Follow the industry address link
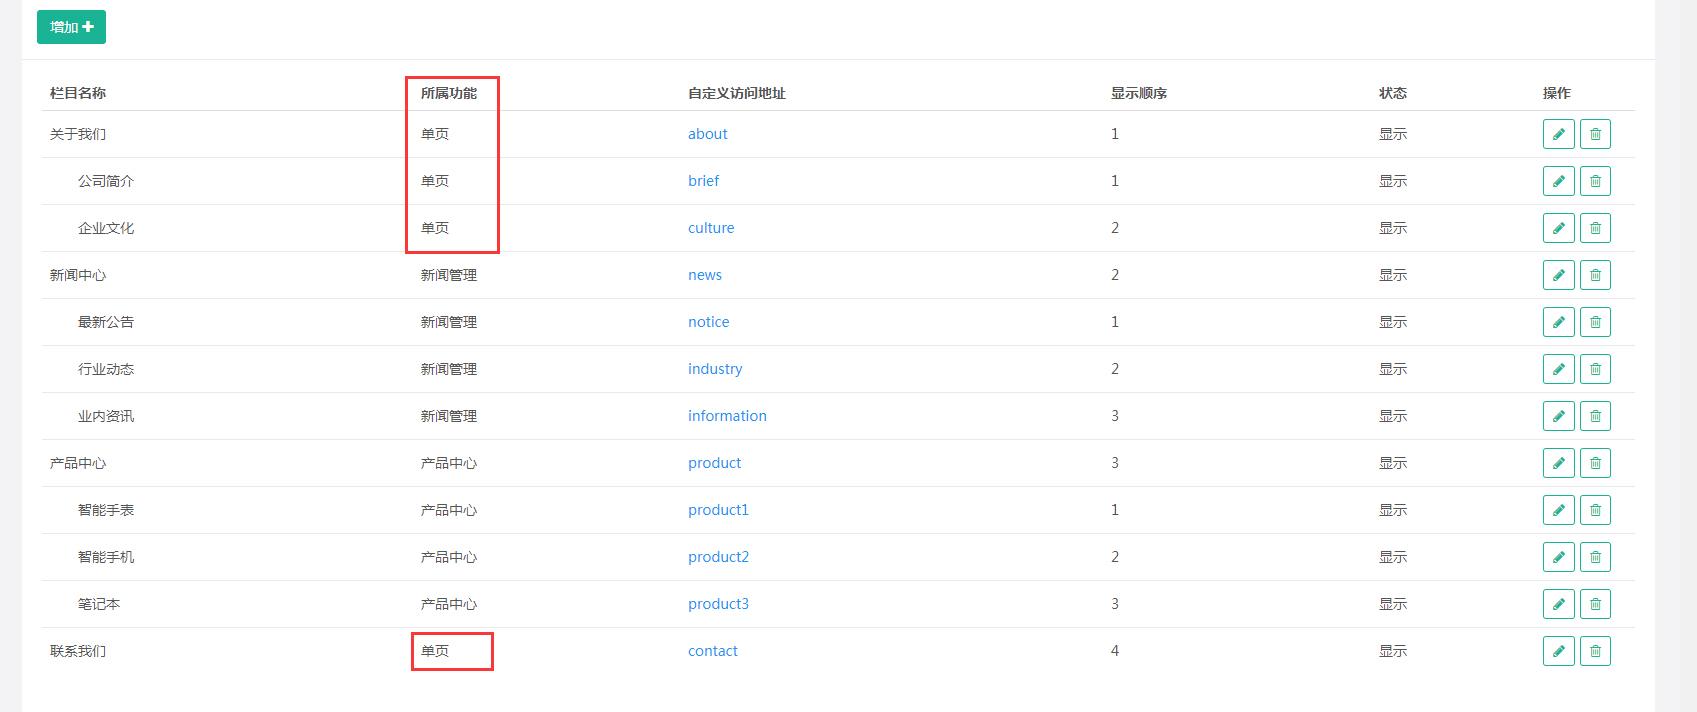Image resolution: width=1697 pixels, height=712 pixels. click(x=714, y=369)
